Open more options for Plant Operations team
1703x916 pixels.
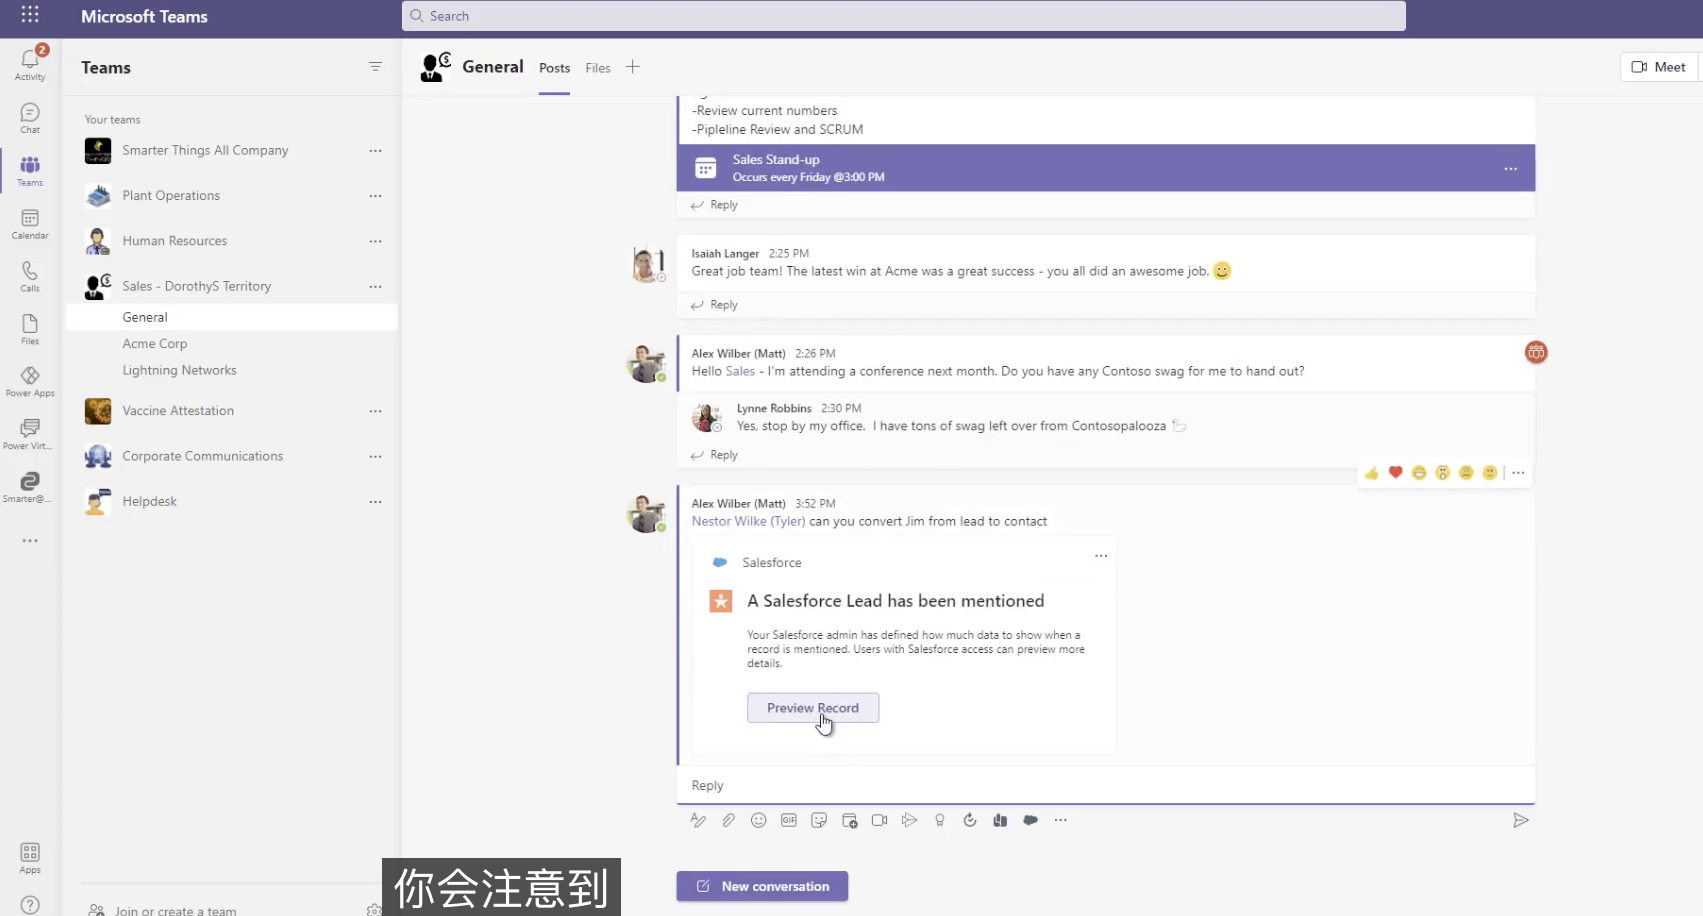pos(375,196)
